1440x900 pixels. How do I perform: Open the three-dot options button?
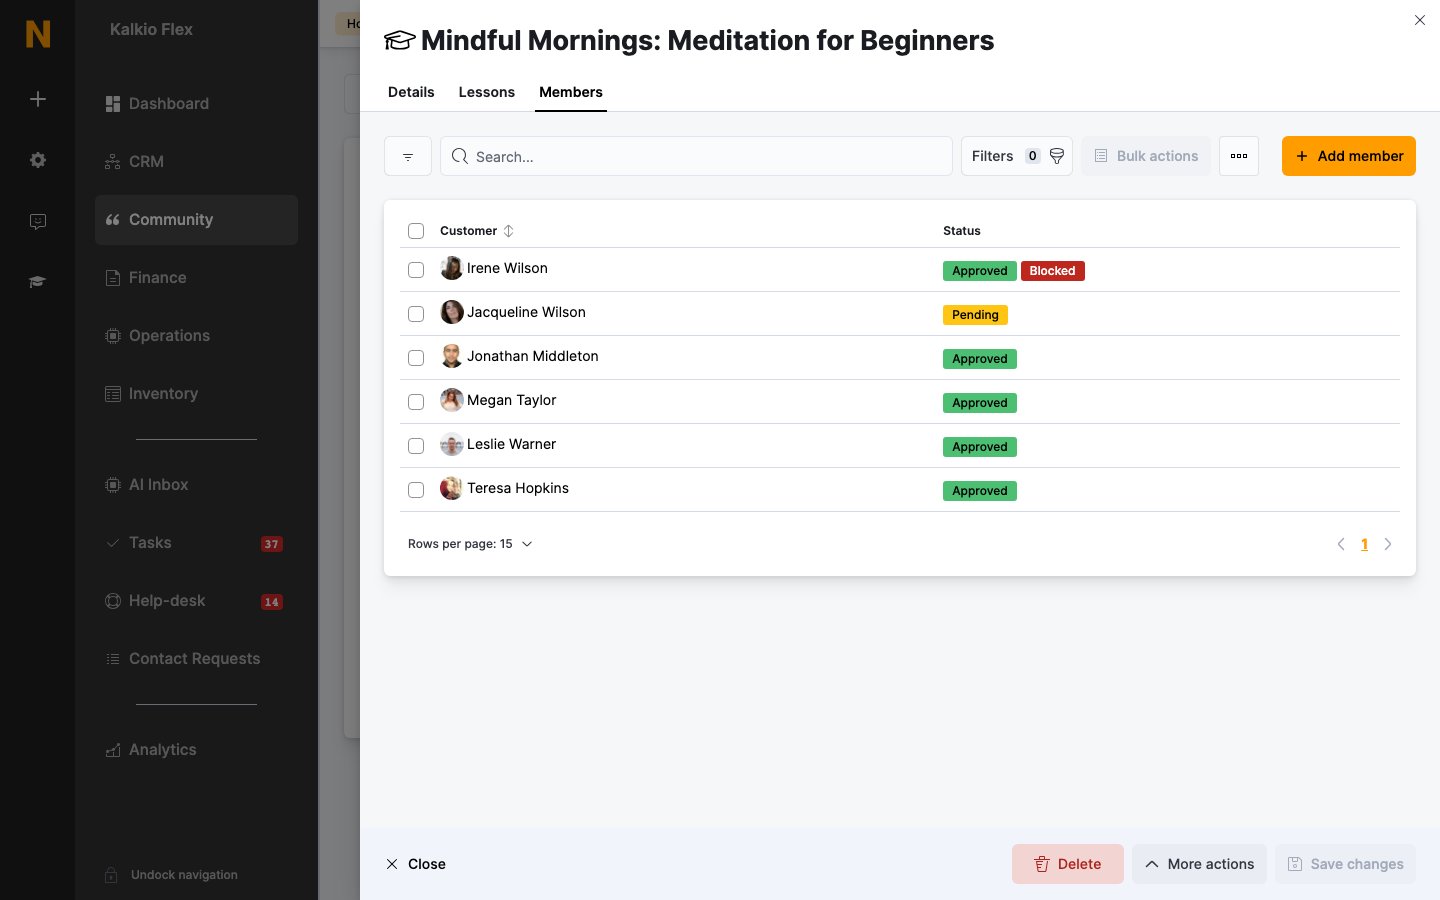pos(1239,156)
